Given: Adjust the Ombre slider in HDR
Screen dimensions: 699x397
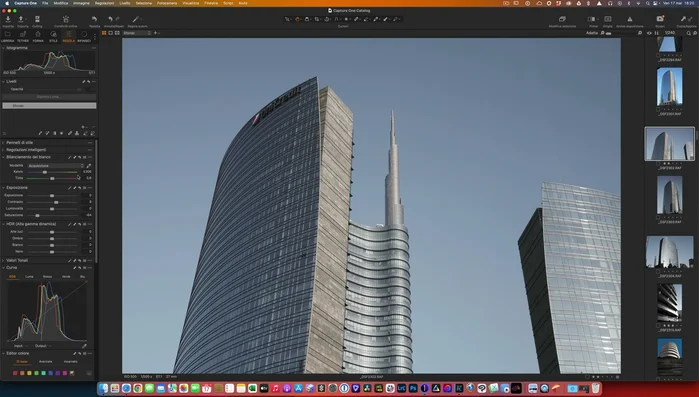Looking at the screenshot, I should tap(52, 238).
